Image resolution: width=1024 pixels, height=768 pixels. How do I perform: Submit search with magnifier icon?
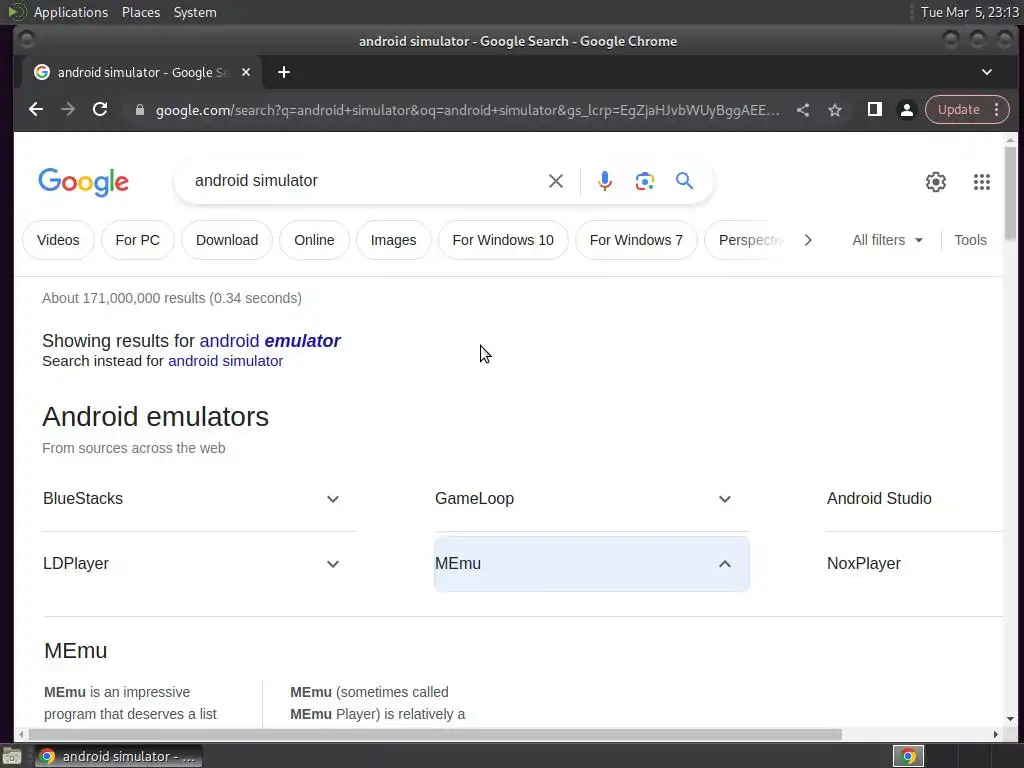coord(684,181)
